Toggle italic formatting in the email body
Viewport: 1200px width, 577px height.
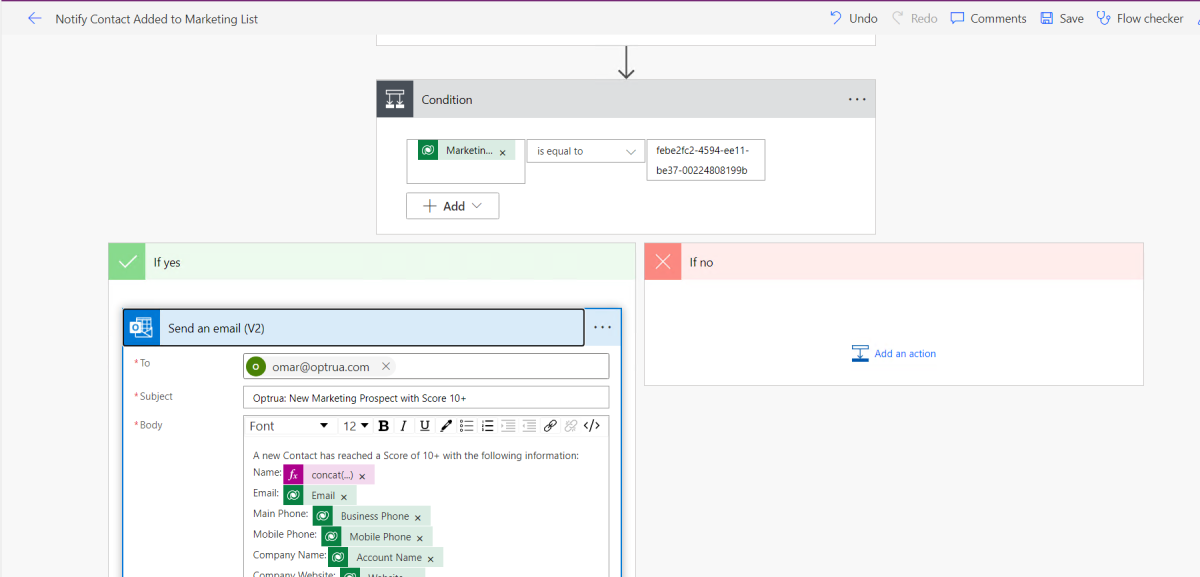point(403,426)
